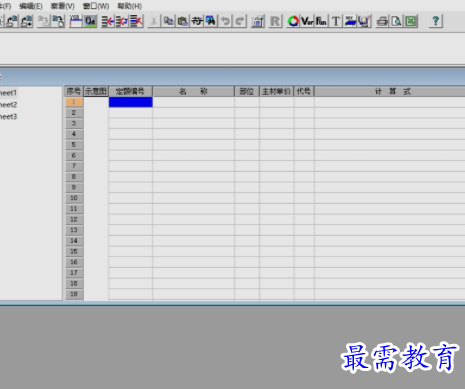The height and width of the screenshot is (389, 465).
Task: Click the Print printer icon
Action: [382, 21]
